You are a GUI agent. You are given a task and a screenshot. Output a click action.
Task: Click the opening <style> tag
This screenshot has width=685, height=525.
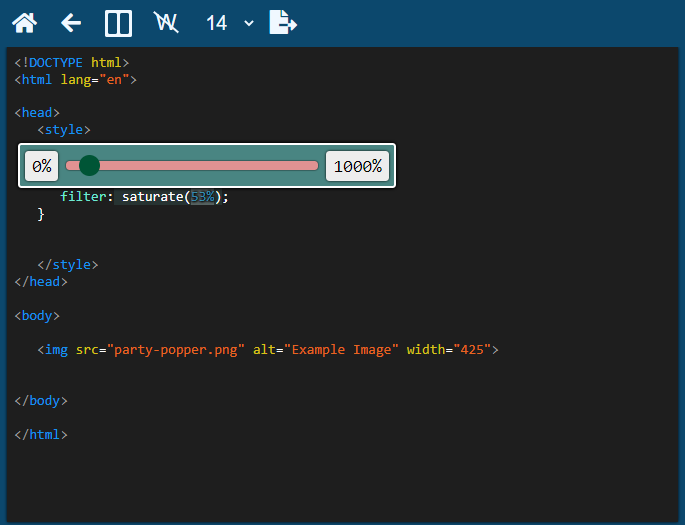click(x=64, y=130)
